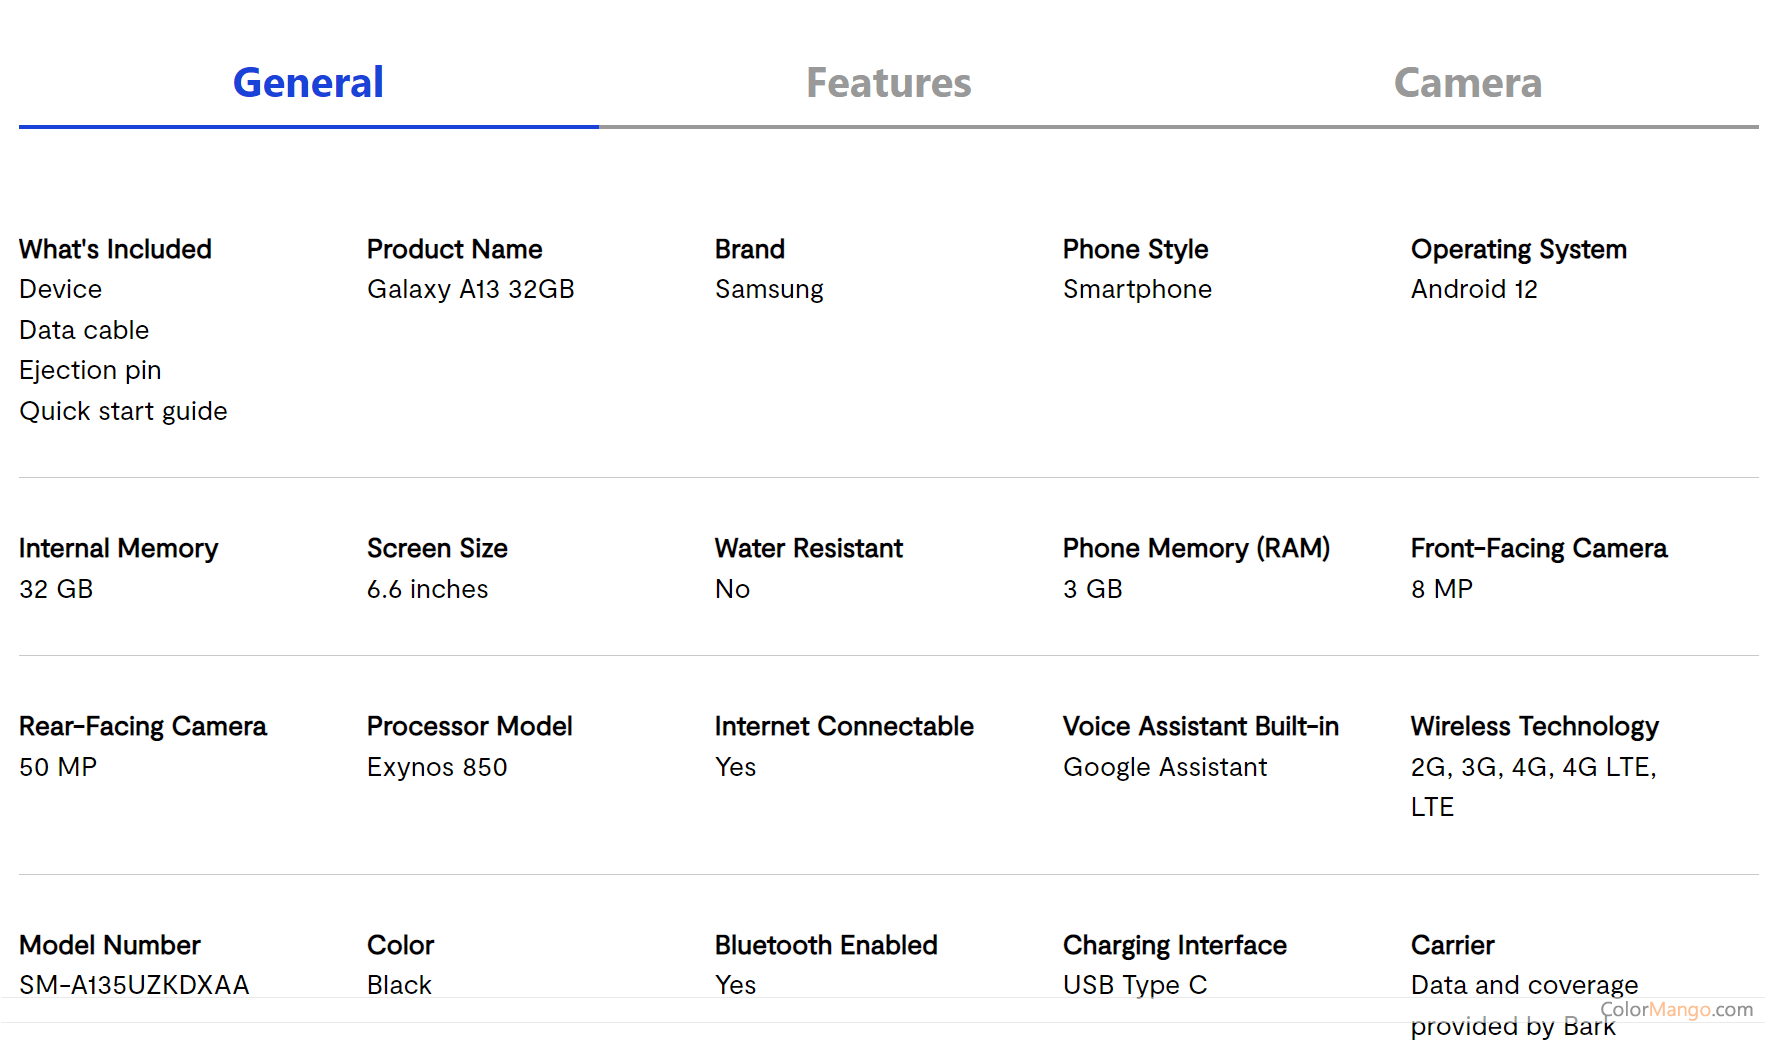Click the Quick start guide item

[123, 411]
